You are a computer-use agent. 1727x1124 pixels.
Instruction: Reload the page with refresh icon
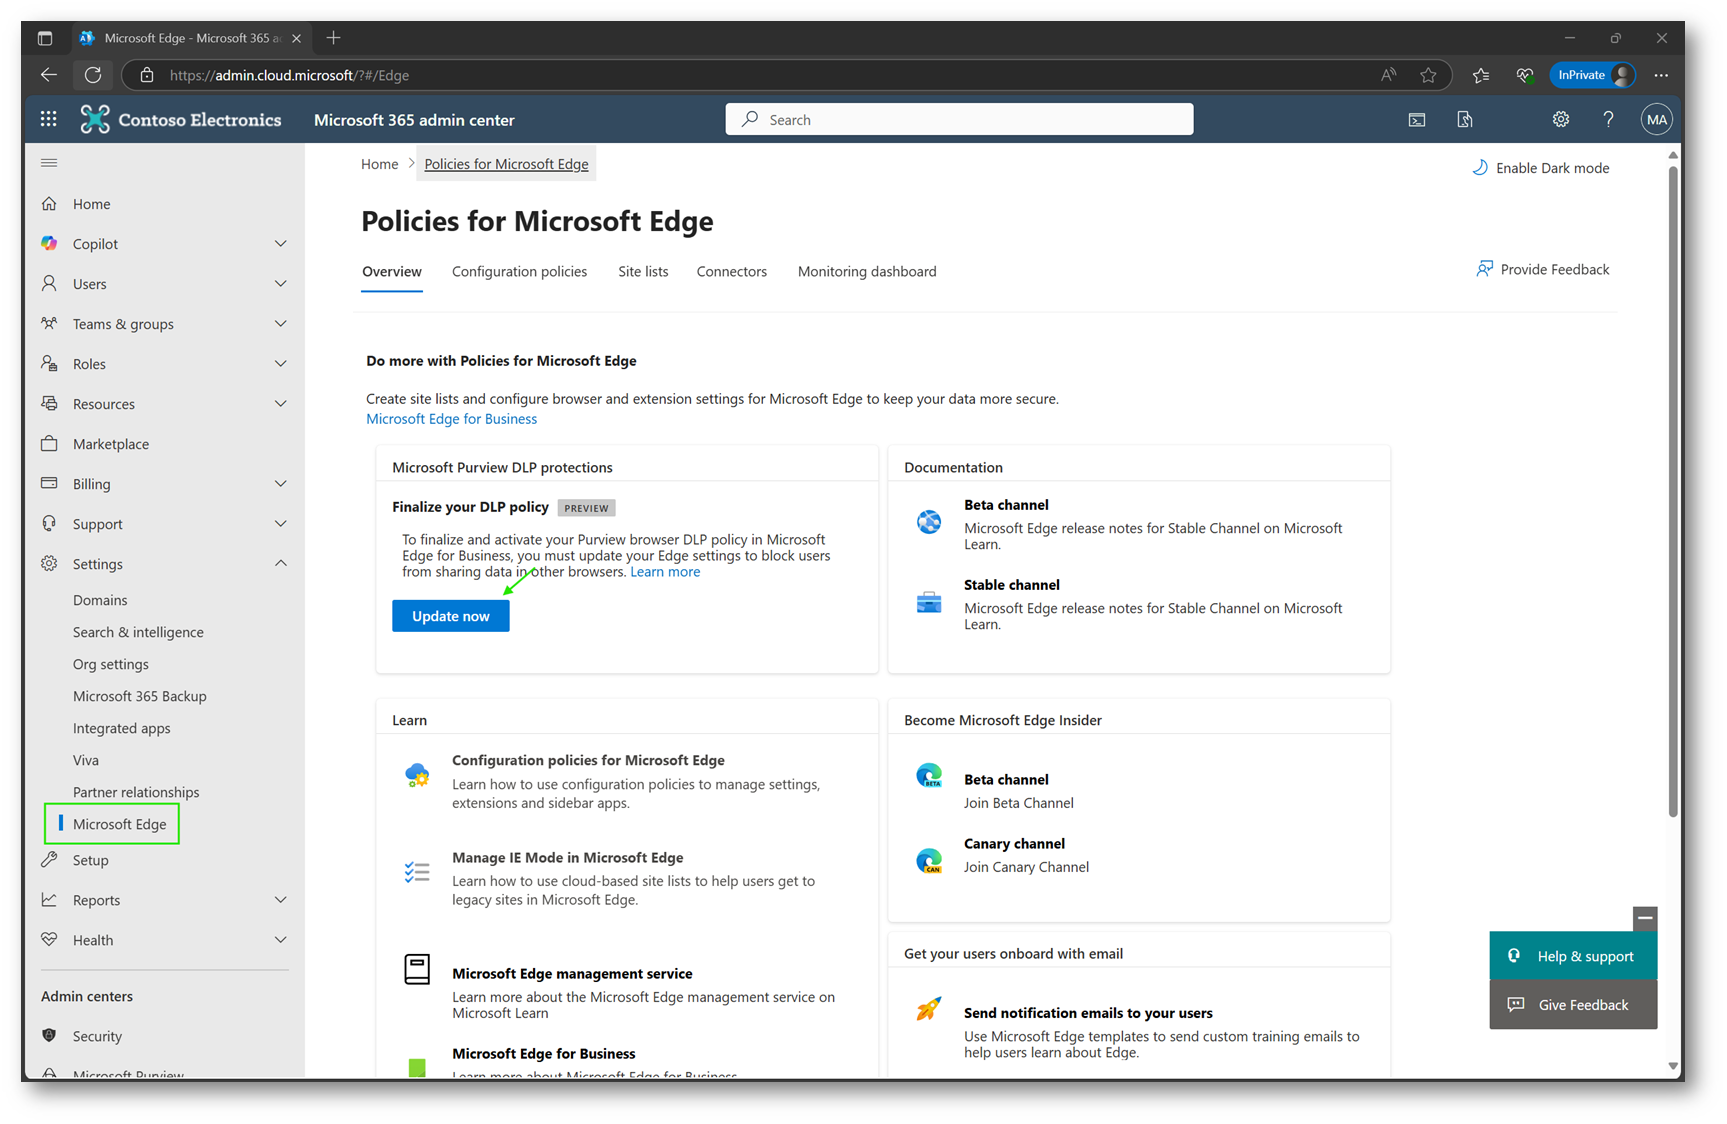(x=93, y=75)
